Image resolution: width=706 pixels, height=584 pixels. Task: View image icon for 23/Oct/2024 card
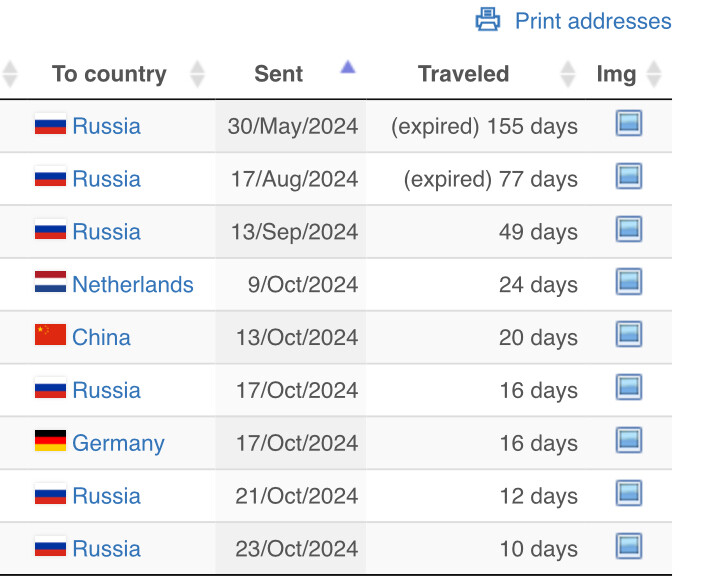[629, 546]
